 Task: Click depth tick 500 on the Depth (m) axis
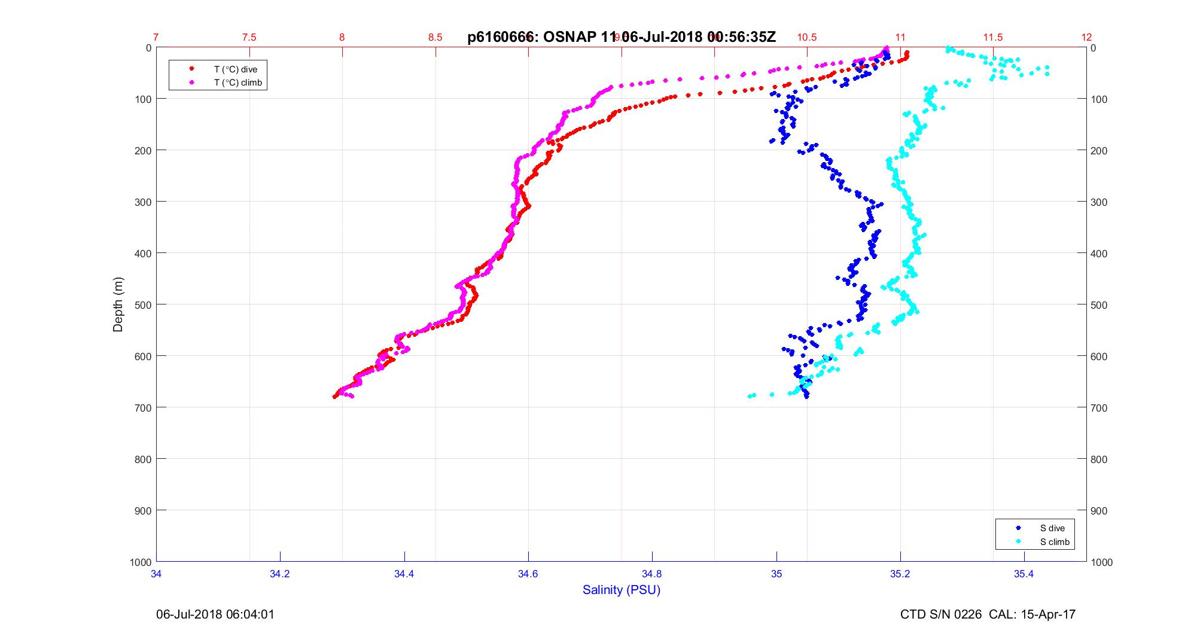coord(142,305)
